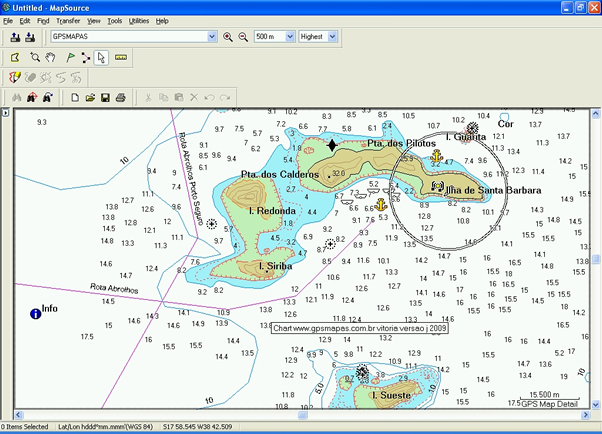The height and width of the screenshot is (434, 602).
Task: Toggle the Track Draw pencil tool
Action: tap(15, 77)
